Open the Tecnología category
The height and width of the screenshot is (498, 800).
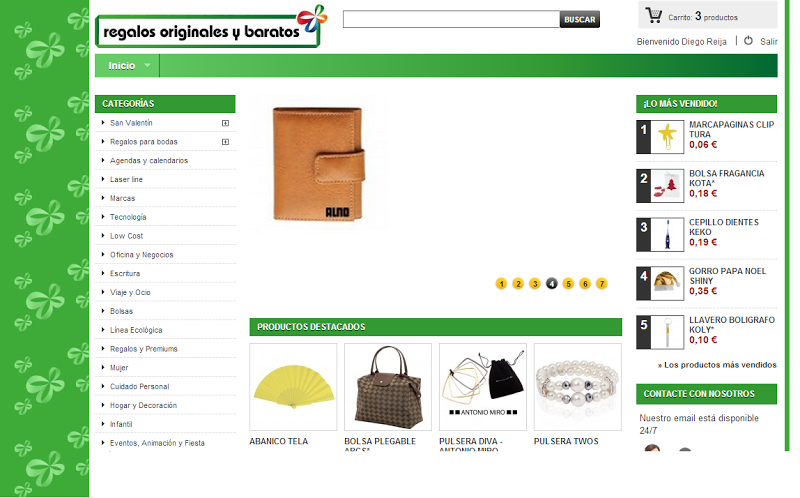coord(128,217)
